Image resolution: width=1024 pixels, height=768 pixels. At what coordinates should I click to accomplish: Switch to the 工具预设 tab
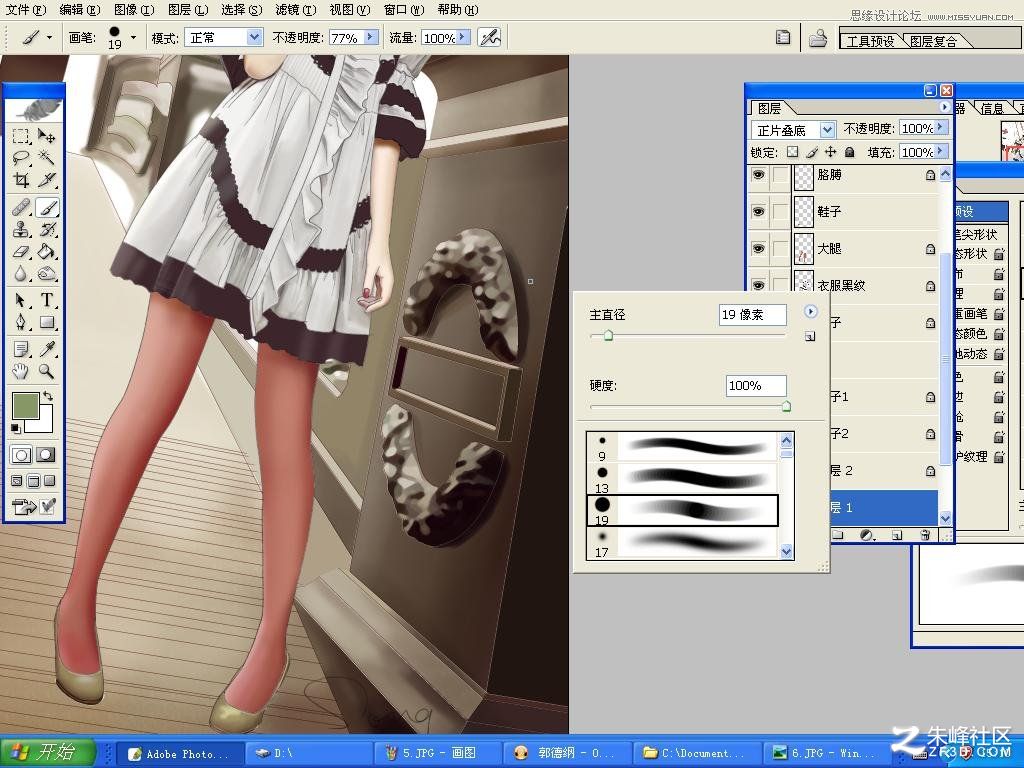click(x=870, y=41)
